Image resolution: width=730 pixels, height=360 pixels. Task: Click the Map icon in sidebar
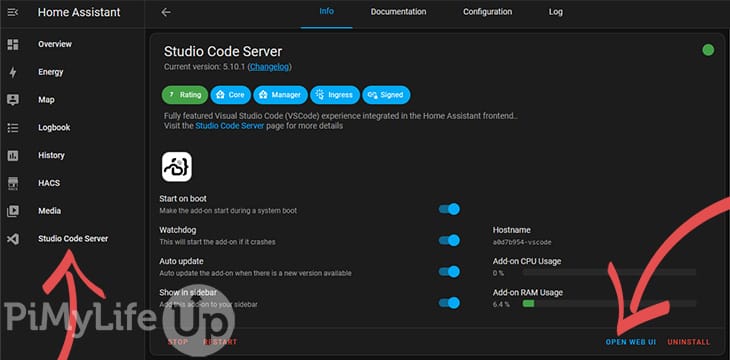pyautogui.click(x=13, y=100)
